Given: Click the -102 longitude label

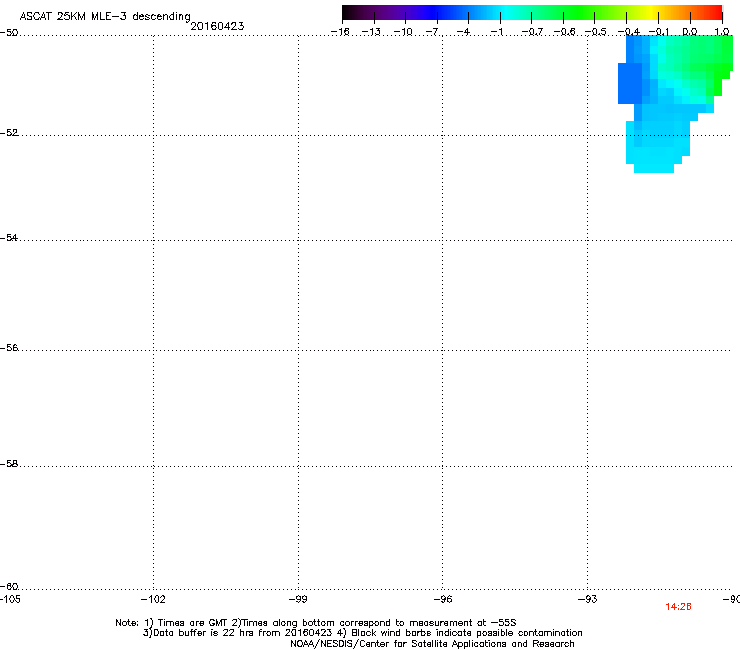Looking at the screenshot, I should pyautogui.click(x=153, y=599).
